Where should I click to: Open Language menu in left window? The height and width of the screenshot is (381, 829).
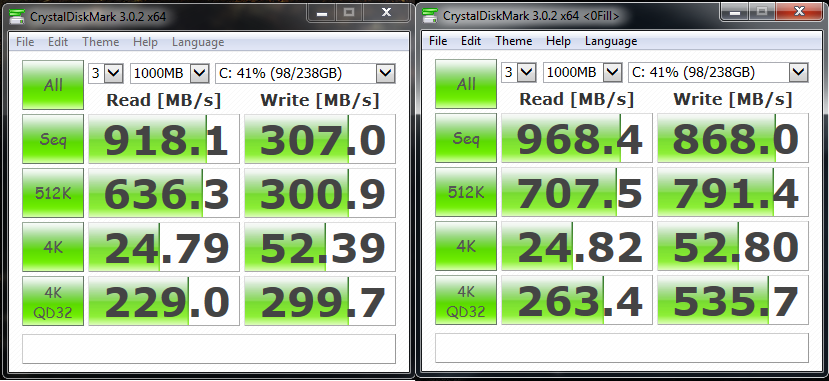point(198,42)
